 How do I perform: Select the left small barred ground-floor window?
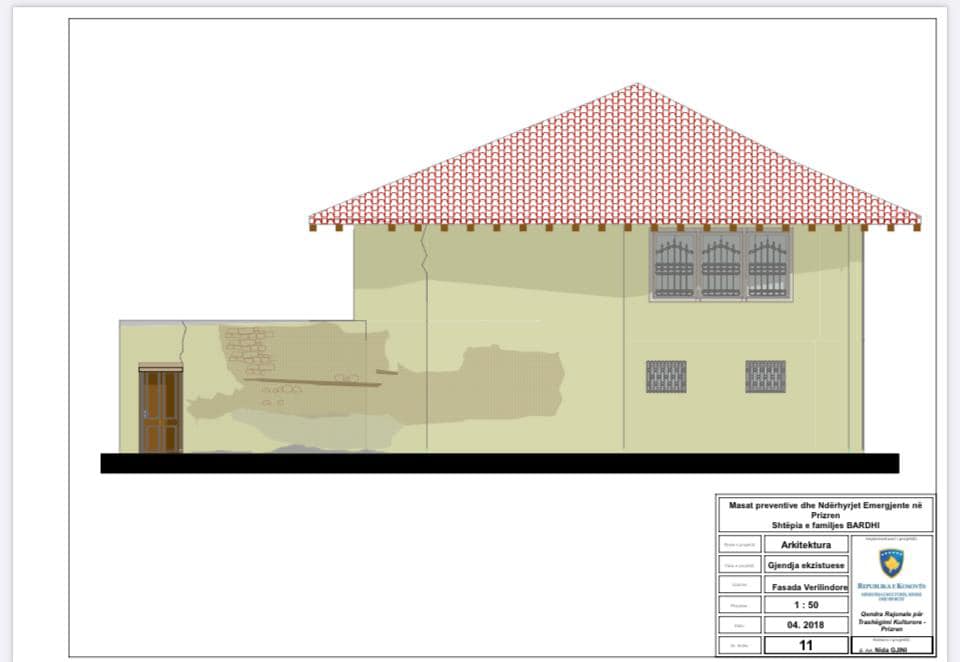[x=666, y=377]
